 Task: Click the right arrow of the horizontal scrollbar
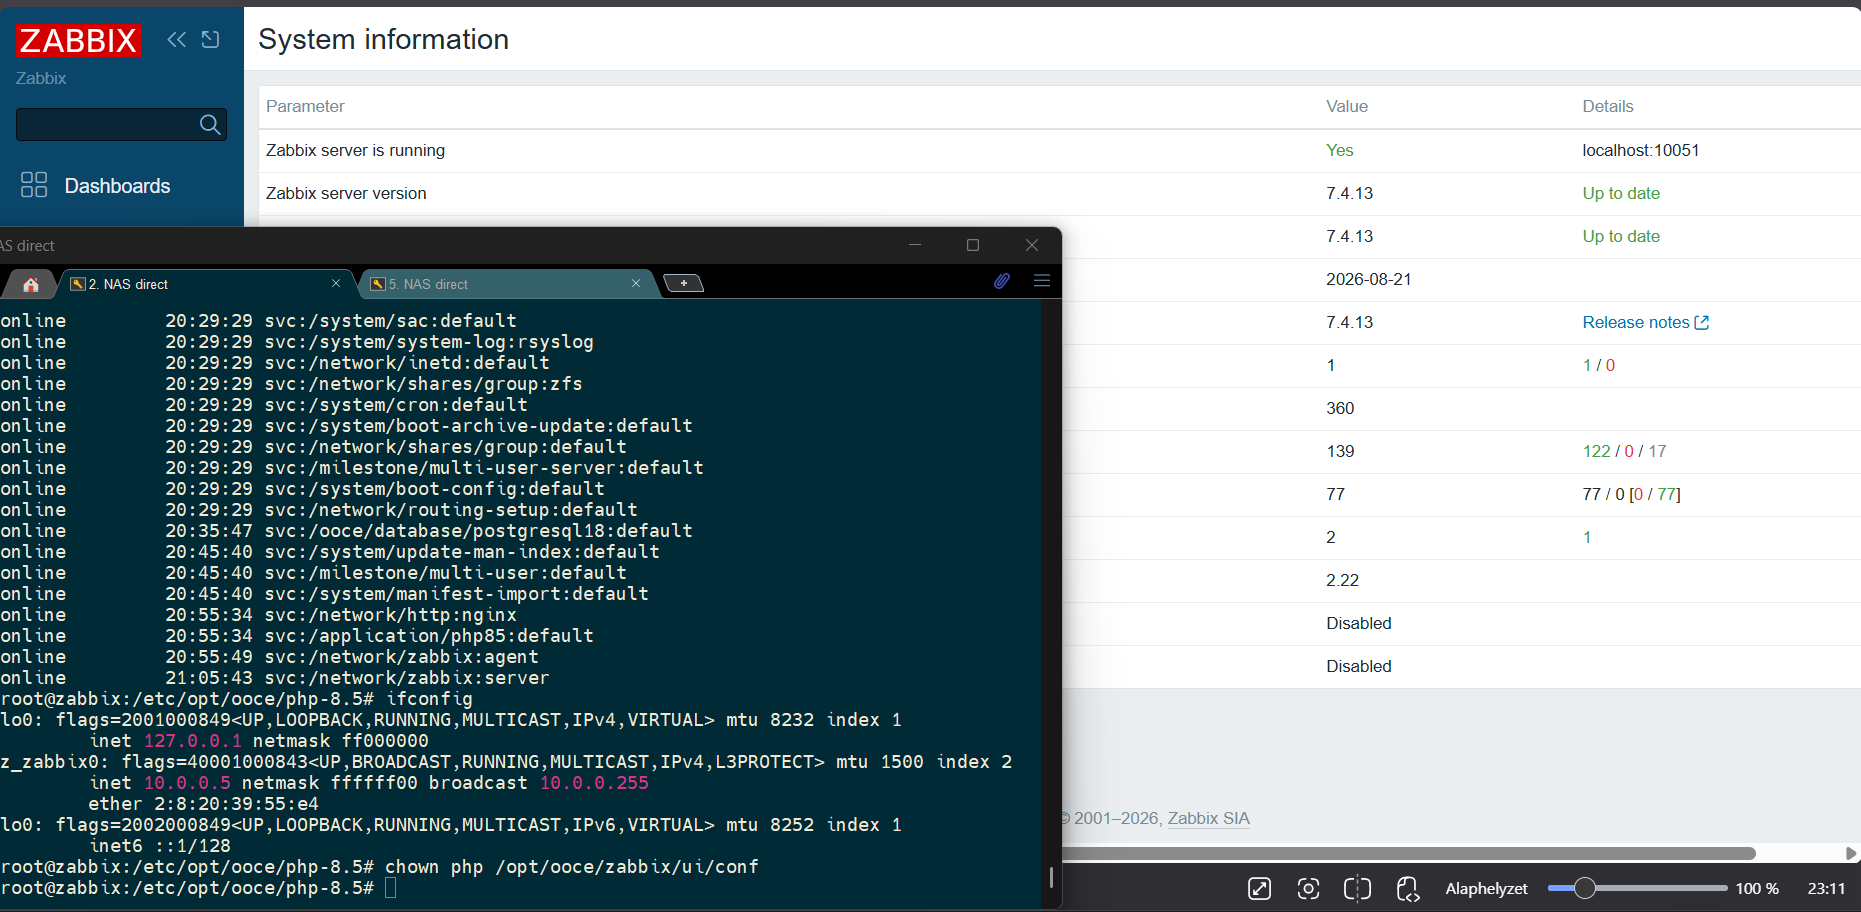[1851, 853]
